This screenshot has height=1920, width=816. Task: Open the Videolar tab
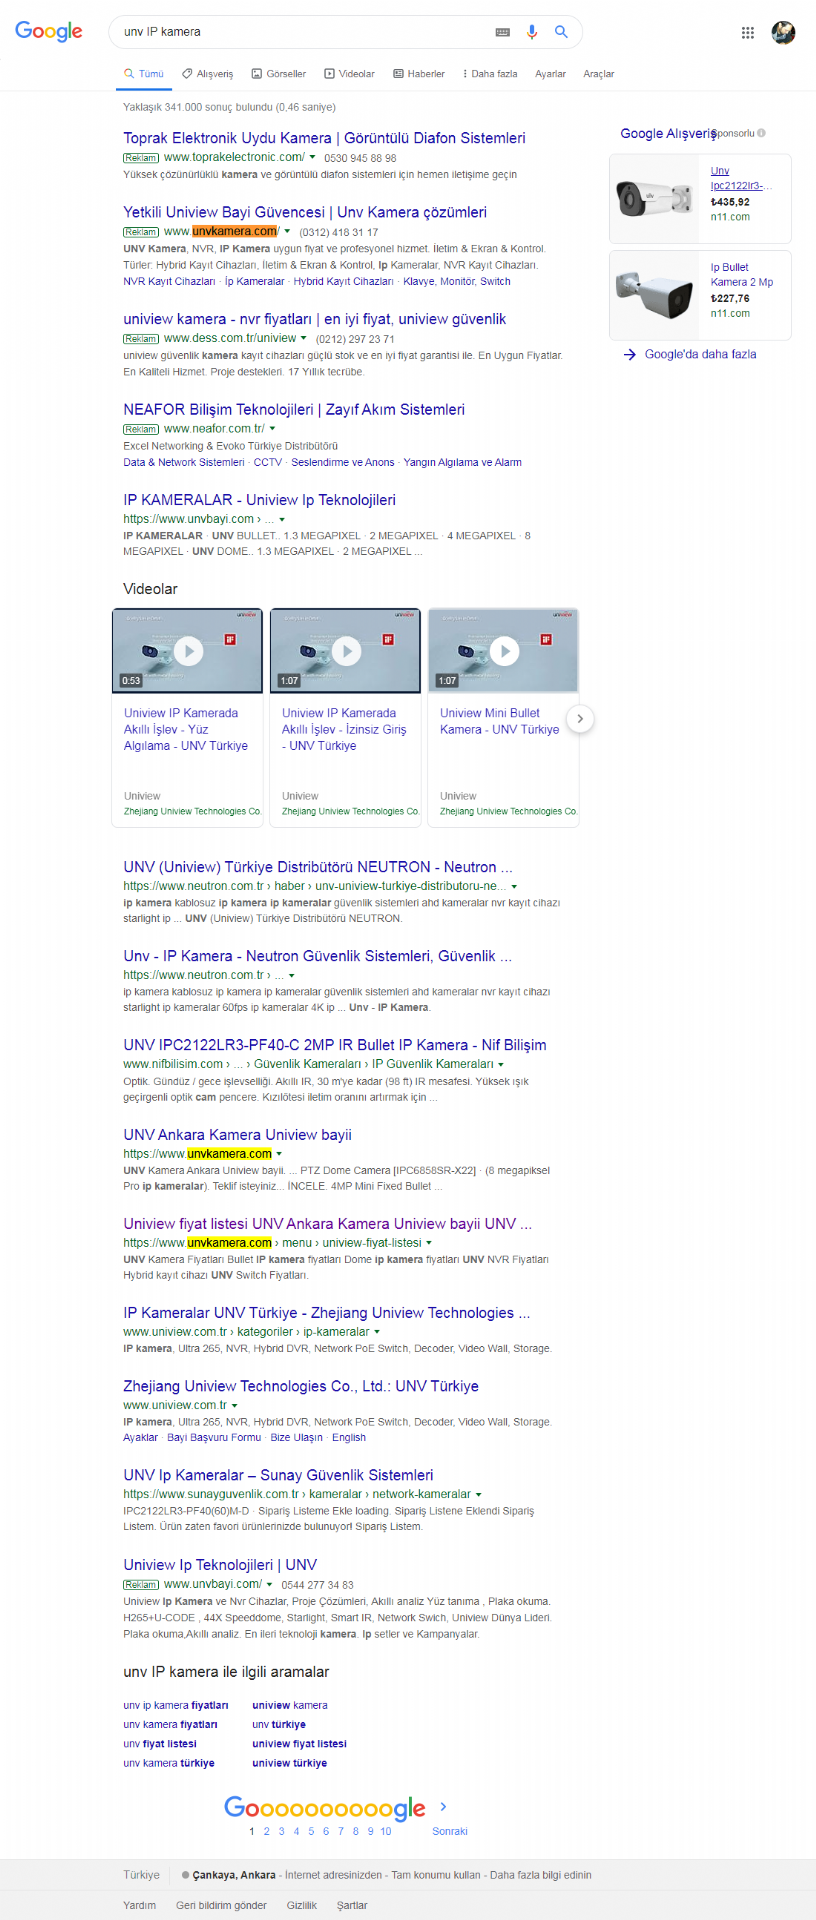click(x=350, y=74)
